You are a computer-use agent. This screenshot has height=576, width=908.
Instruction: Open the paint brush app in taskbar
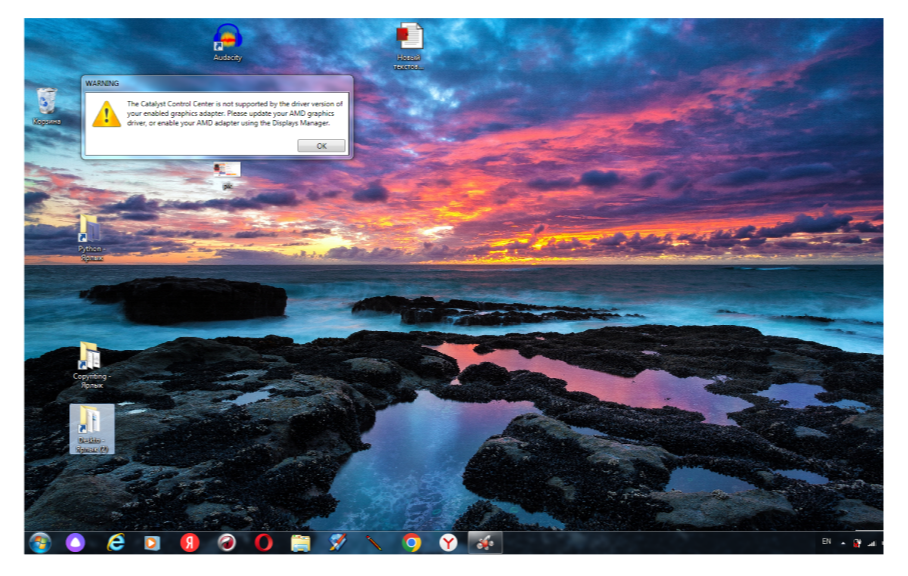coord(338,543)
